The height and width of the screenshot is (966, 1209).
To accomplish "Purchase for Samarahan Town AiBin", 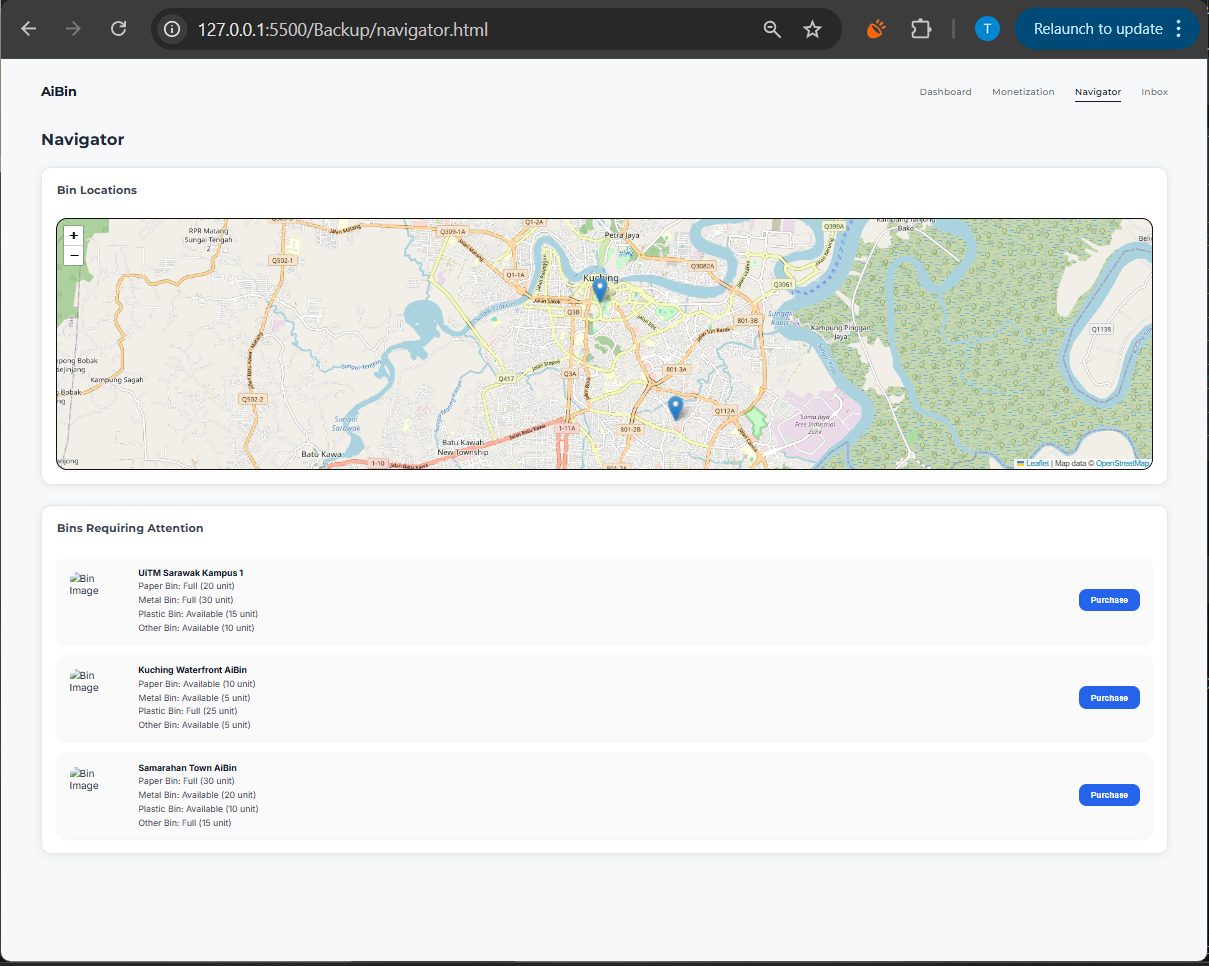I will click(1109, 795).
